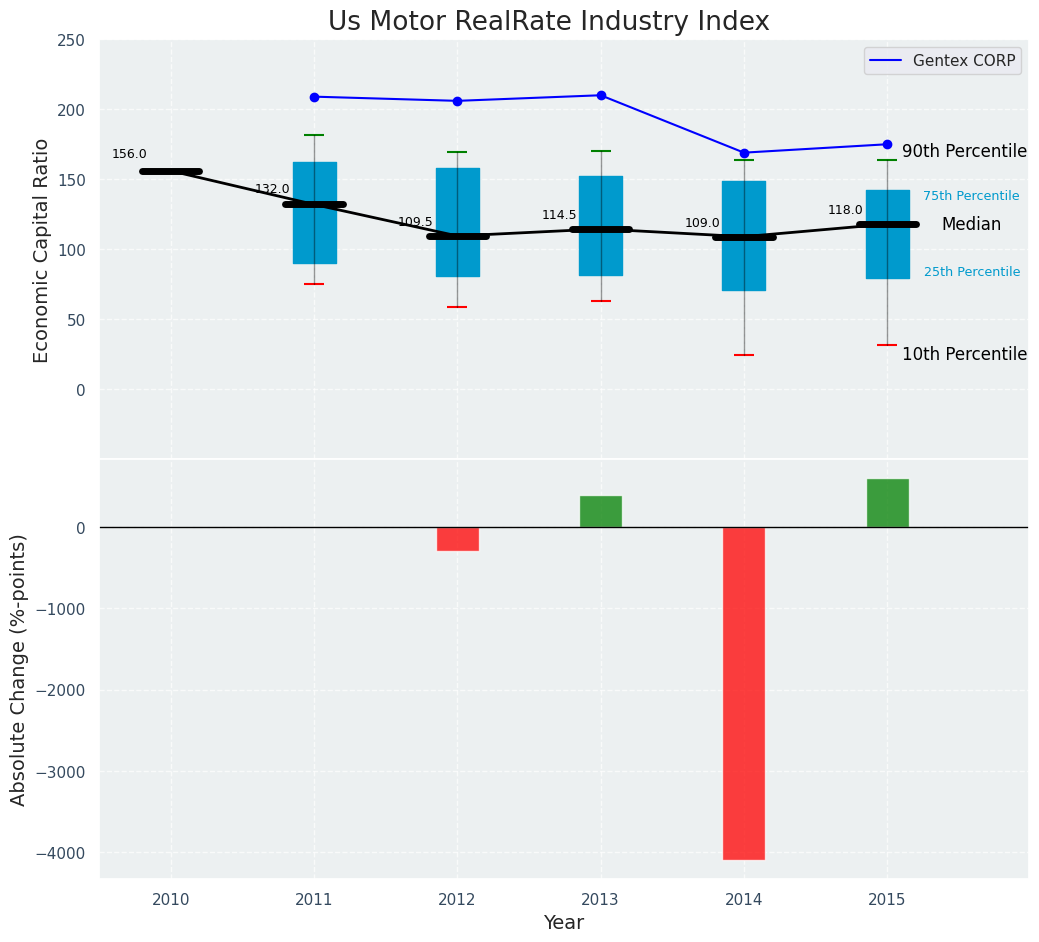
Task: Click the 90th Percentile annotation
Action: point(964,151)
